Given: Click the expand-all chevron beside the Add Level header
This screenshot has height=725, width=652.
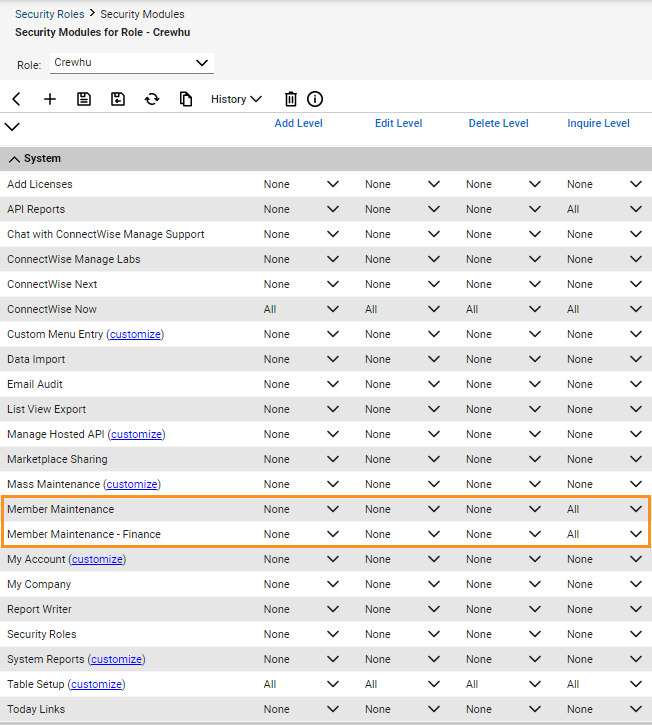Looking at the screenshot, I should [x=12, y=126].
